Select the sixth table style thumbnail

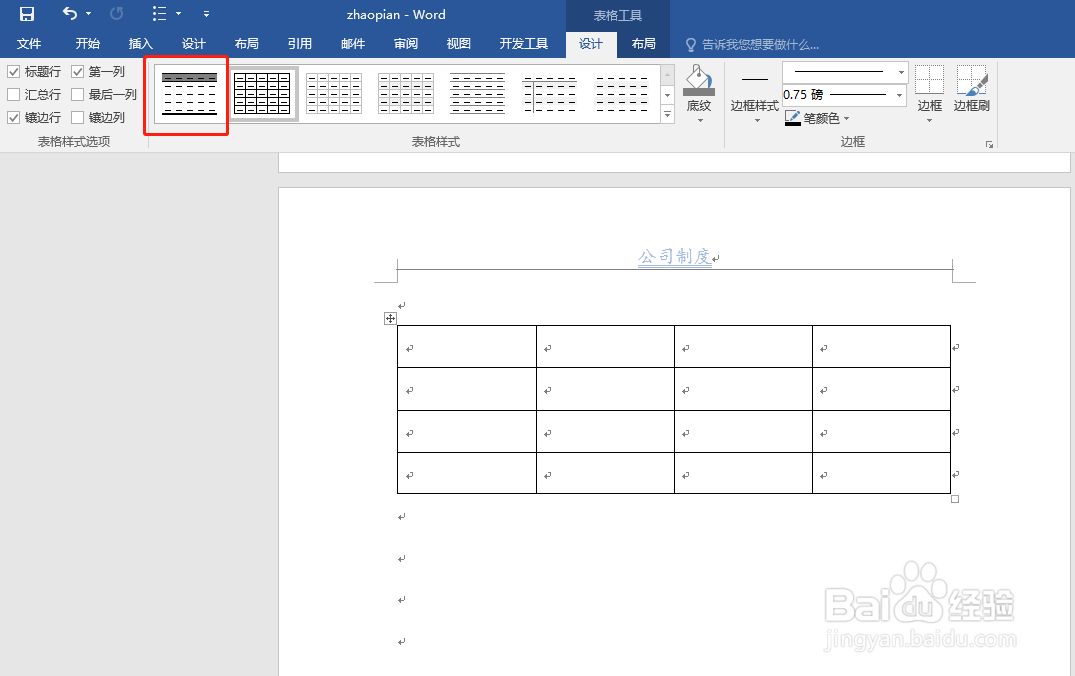550,94
